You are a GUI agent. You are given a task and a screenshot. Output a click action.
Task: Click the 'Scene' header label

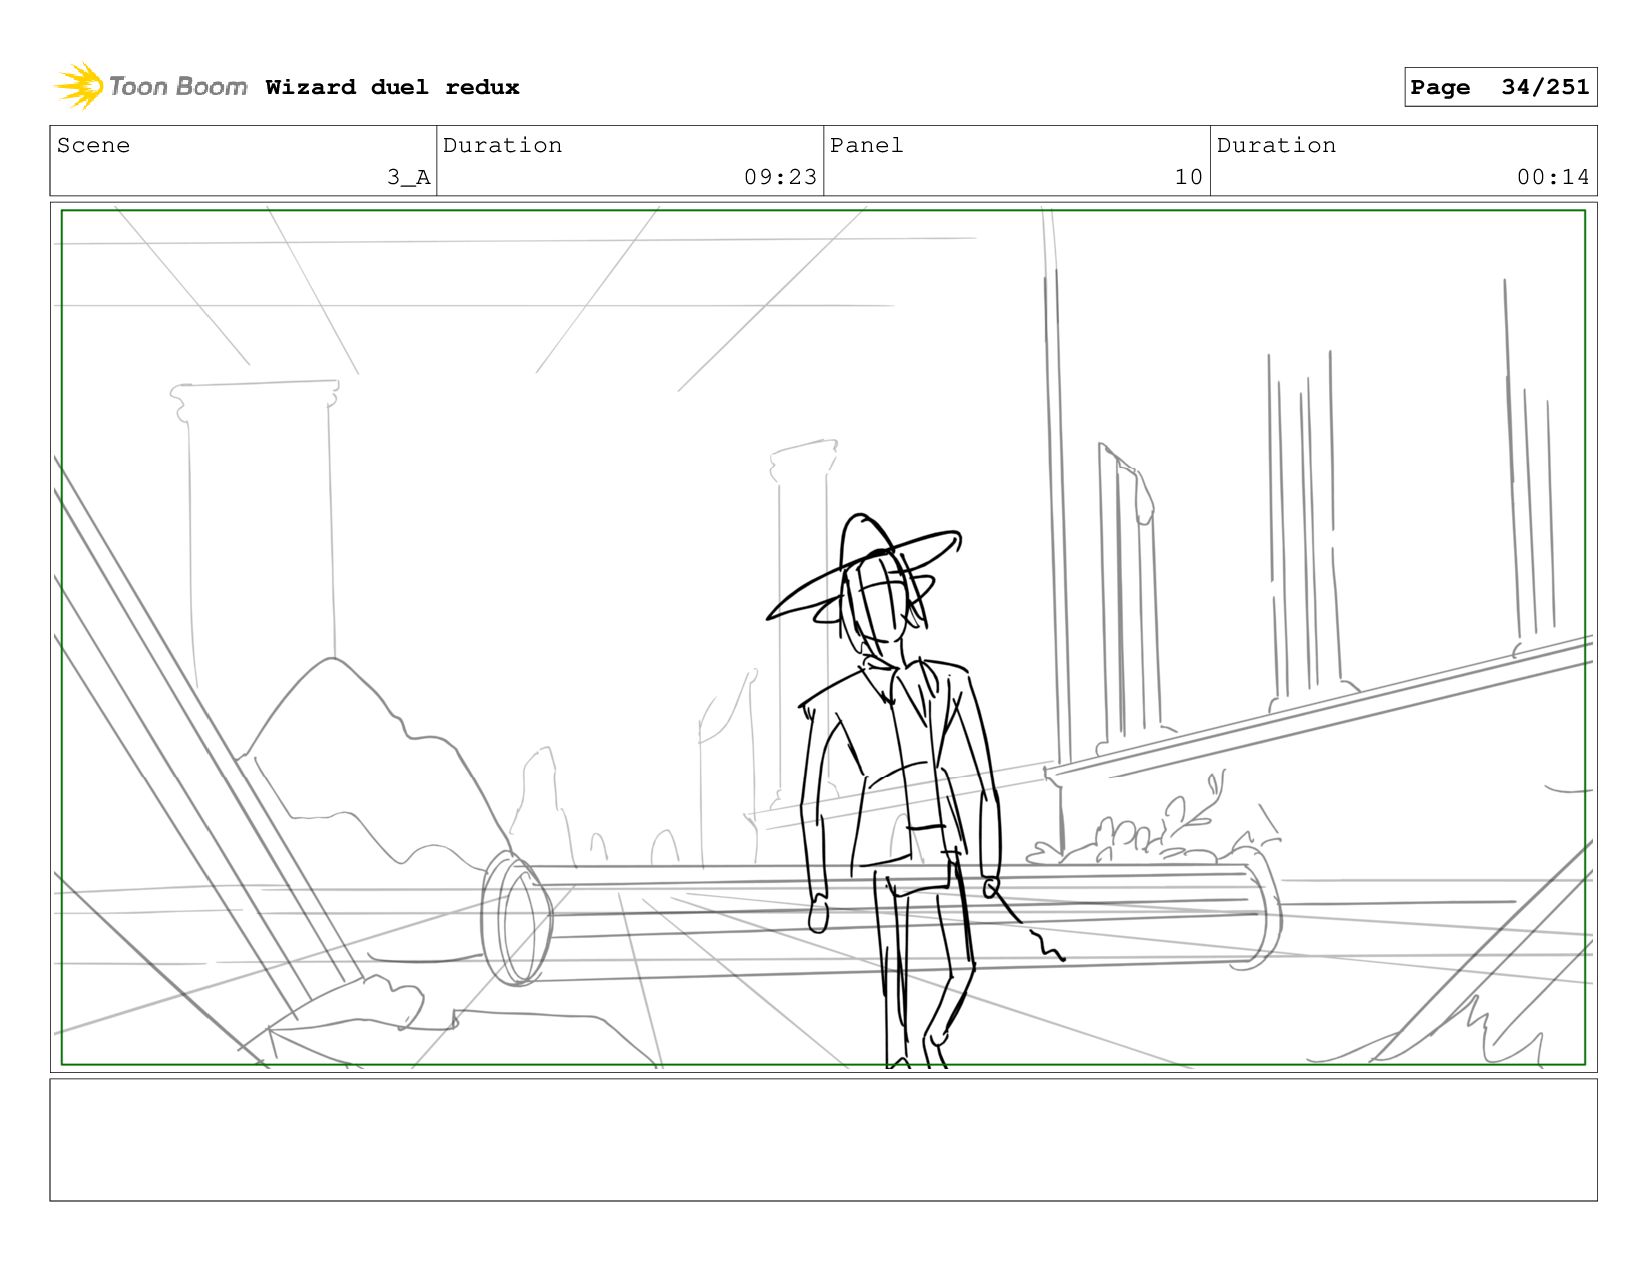click(x=93, y=145)
